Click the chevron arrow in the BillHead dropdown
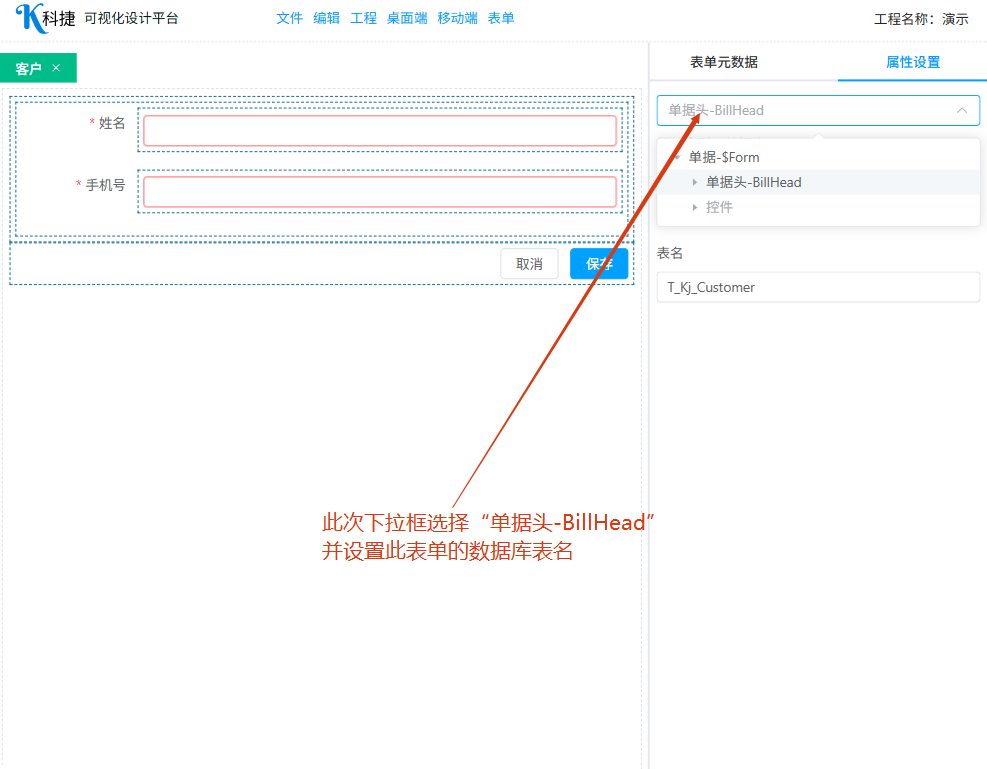Image resolution: width=987 pixels, height=769 pixels. [962, 110]
